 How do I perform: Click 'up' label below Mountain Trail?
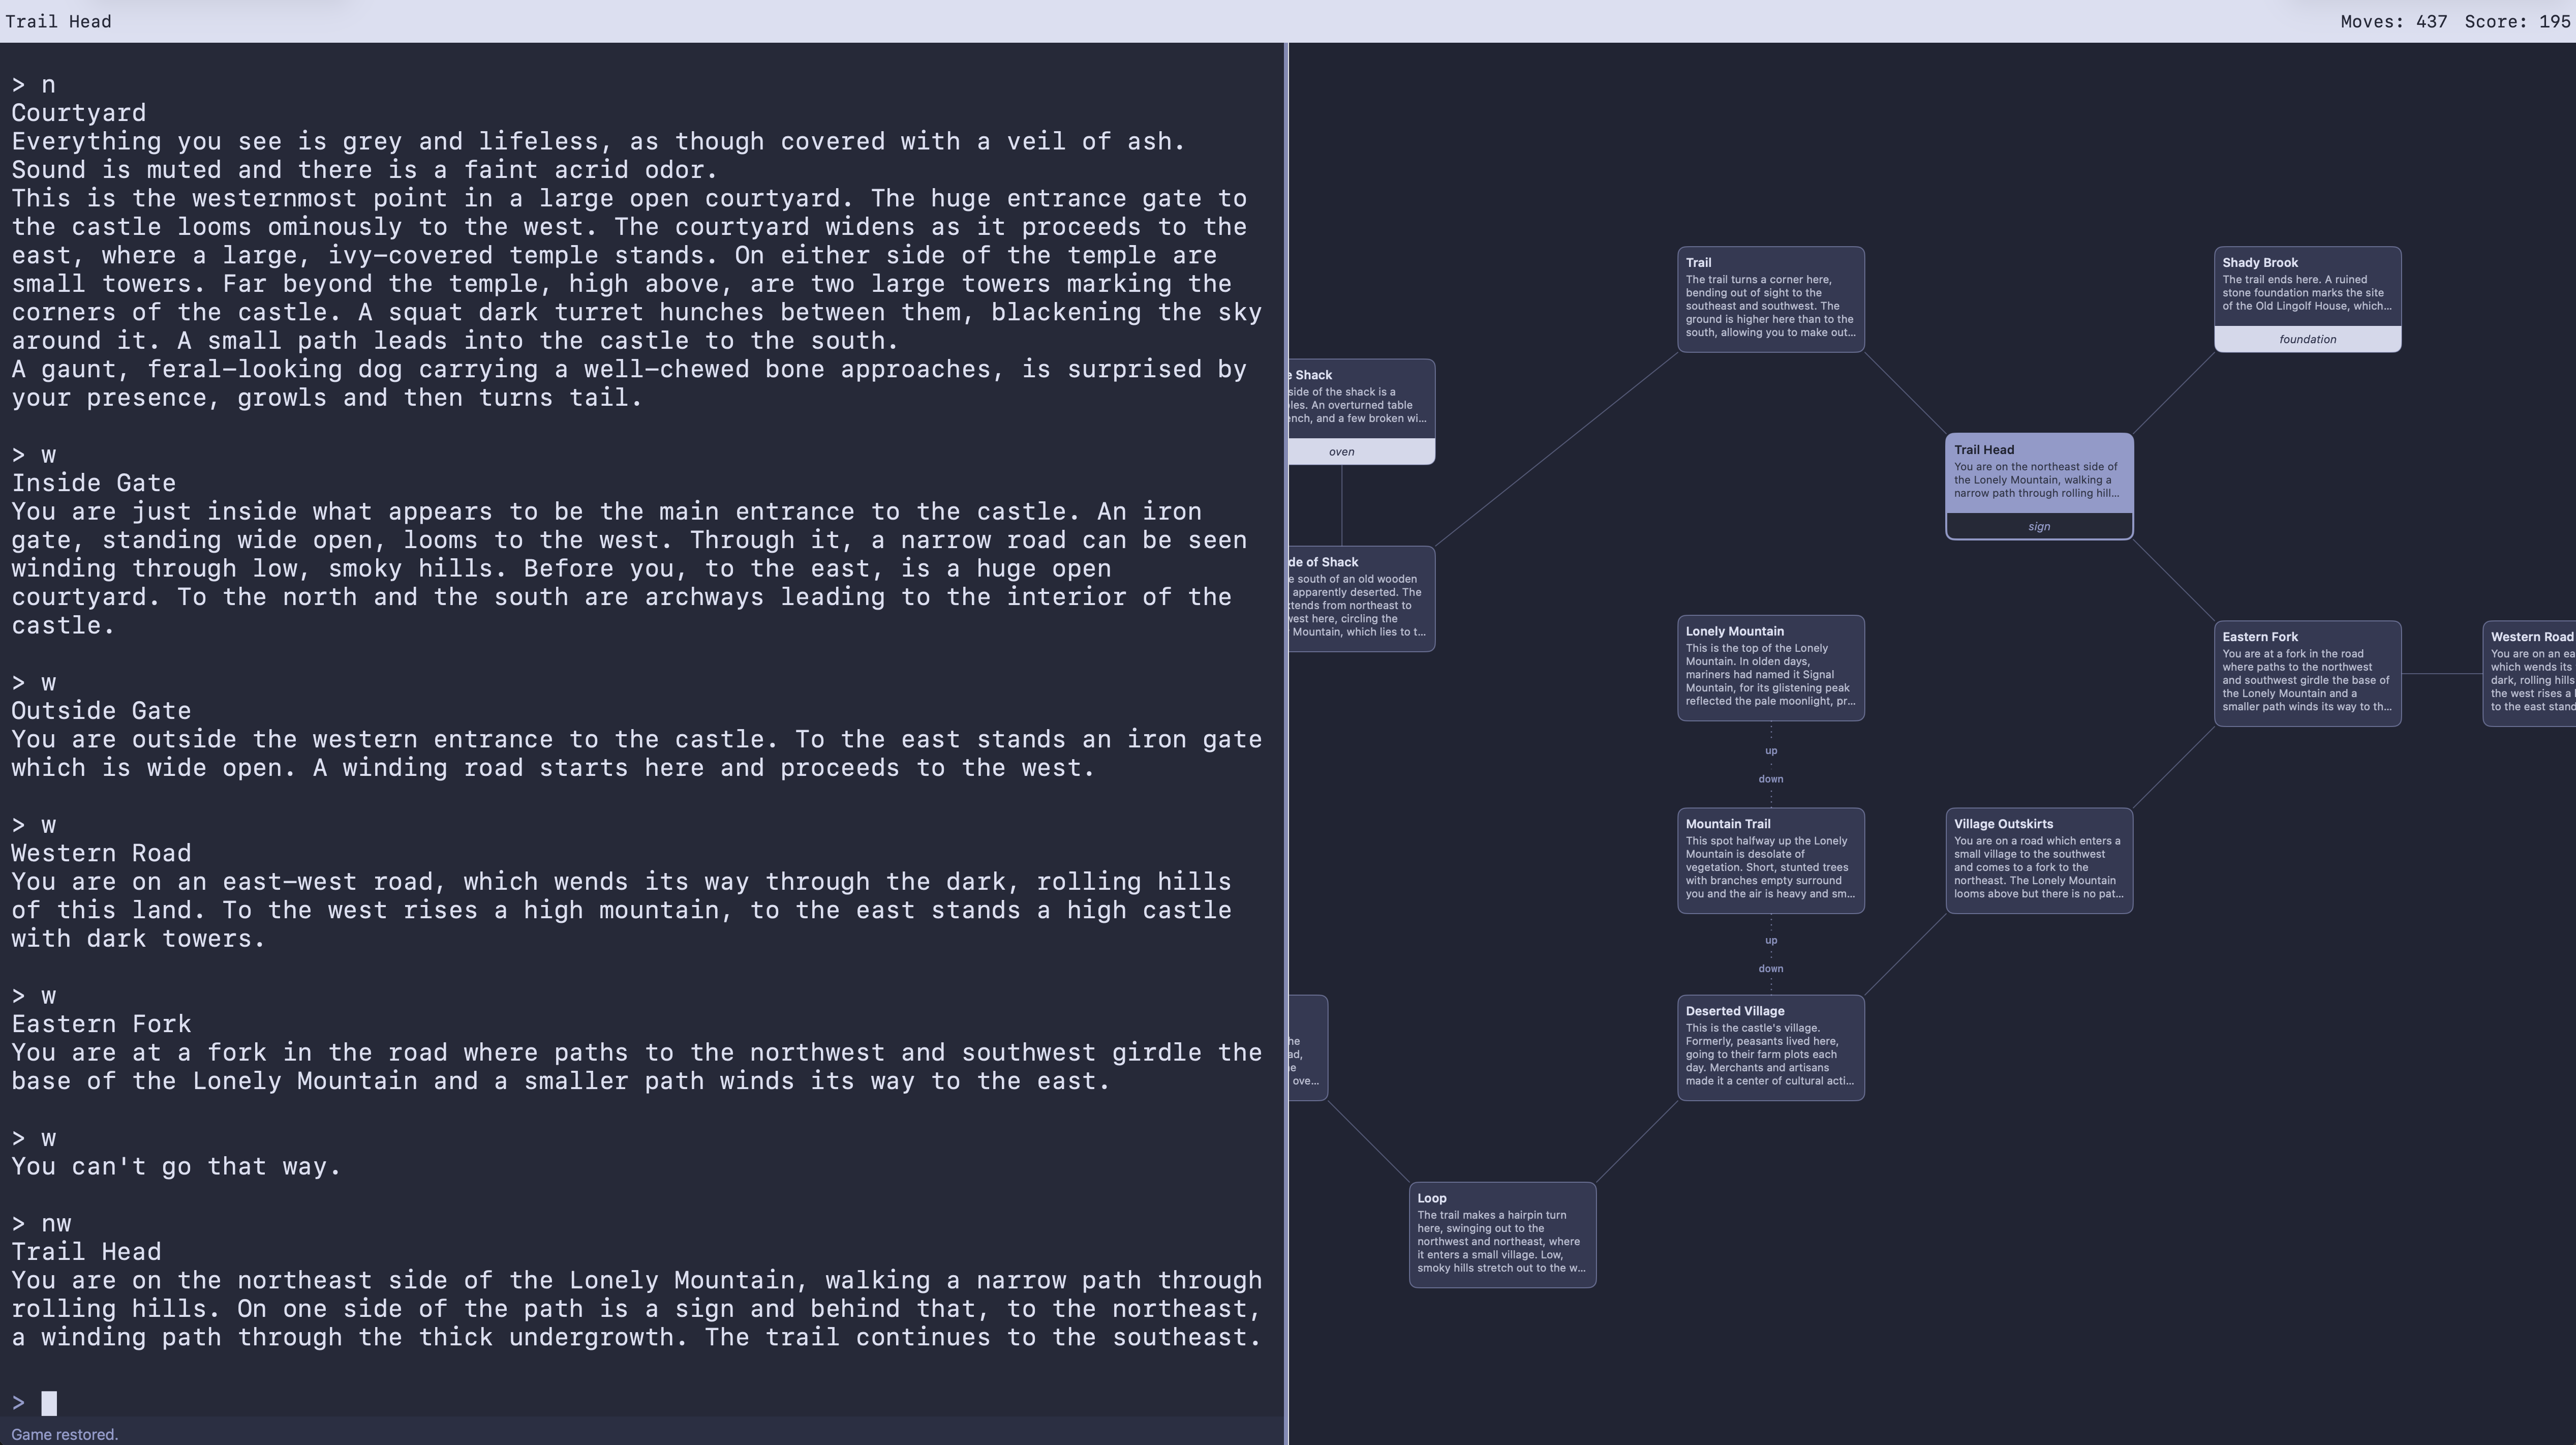pos(1770,940)
